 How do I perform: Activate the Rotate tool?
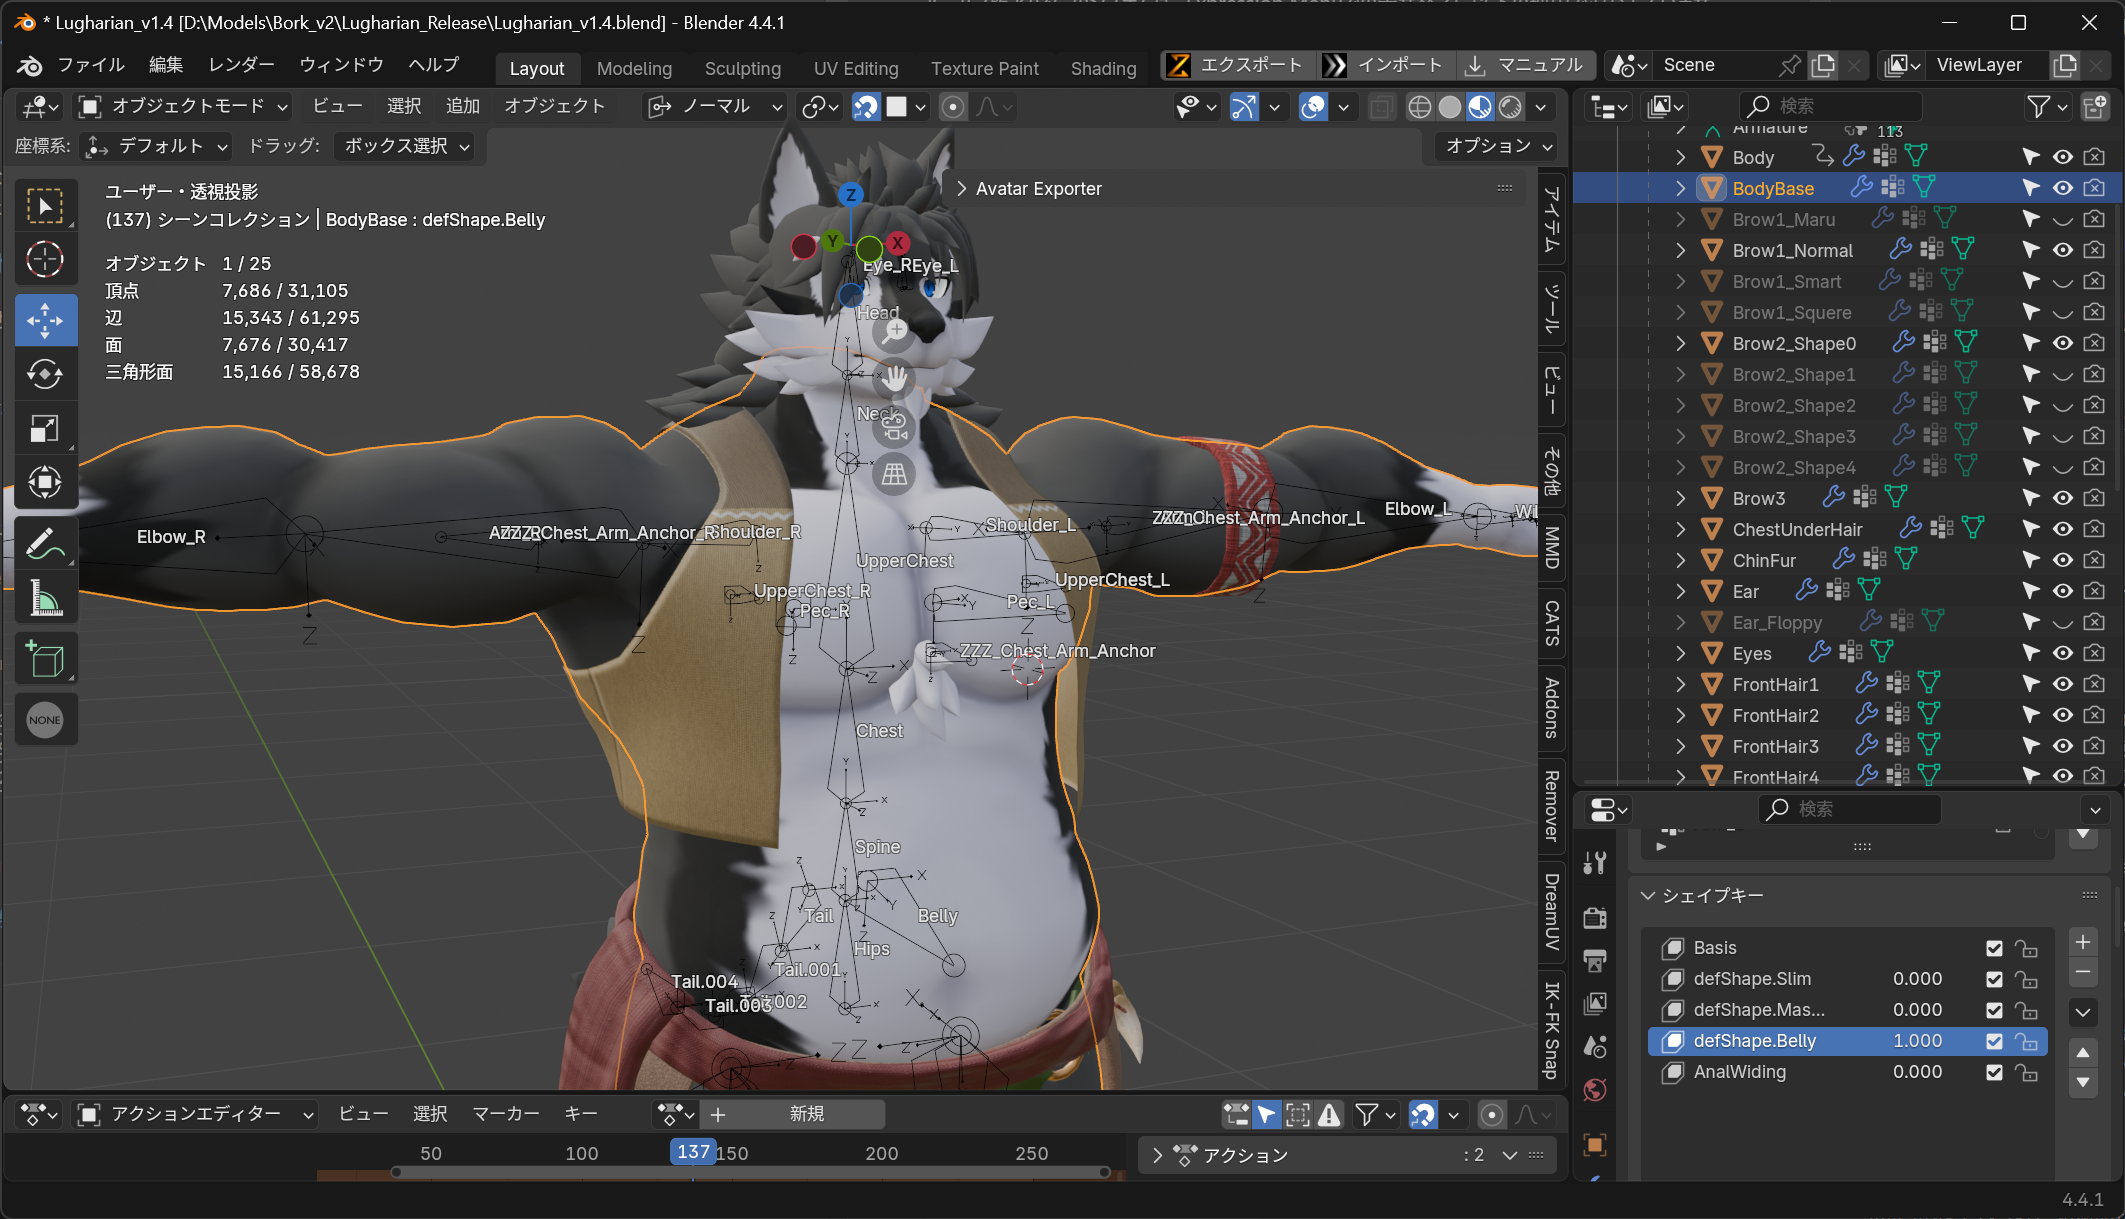(x=45, y=374)
